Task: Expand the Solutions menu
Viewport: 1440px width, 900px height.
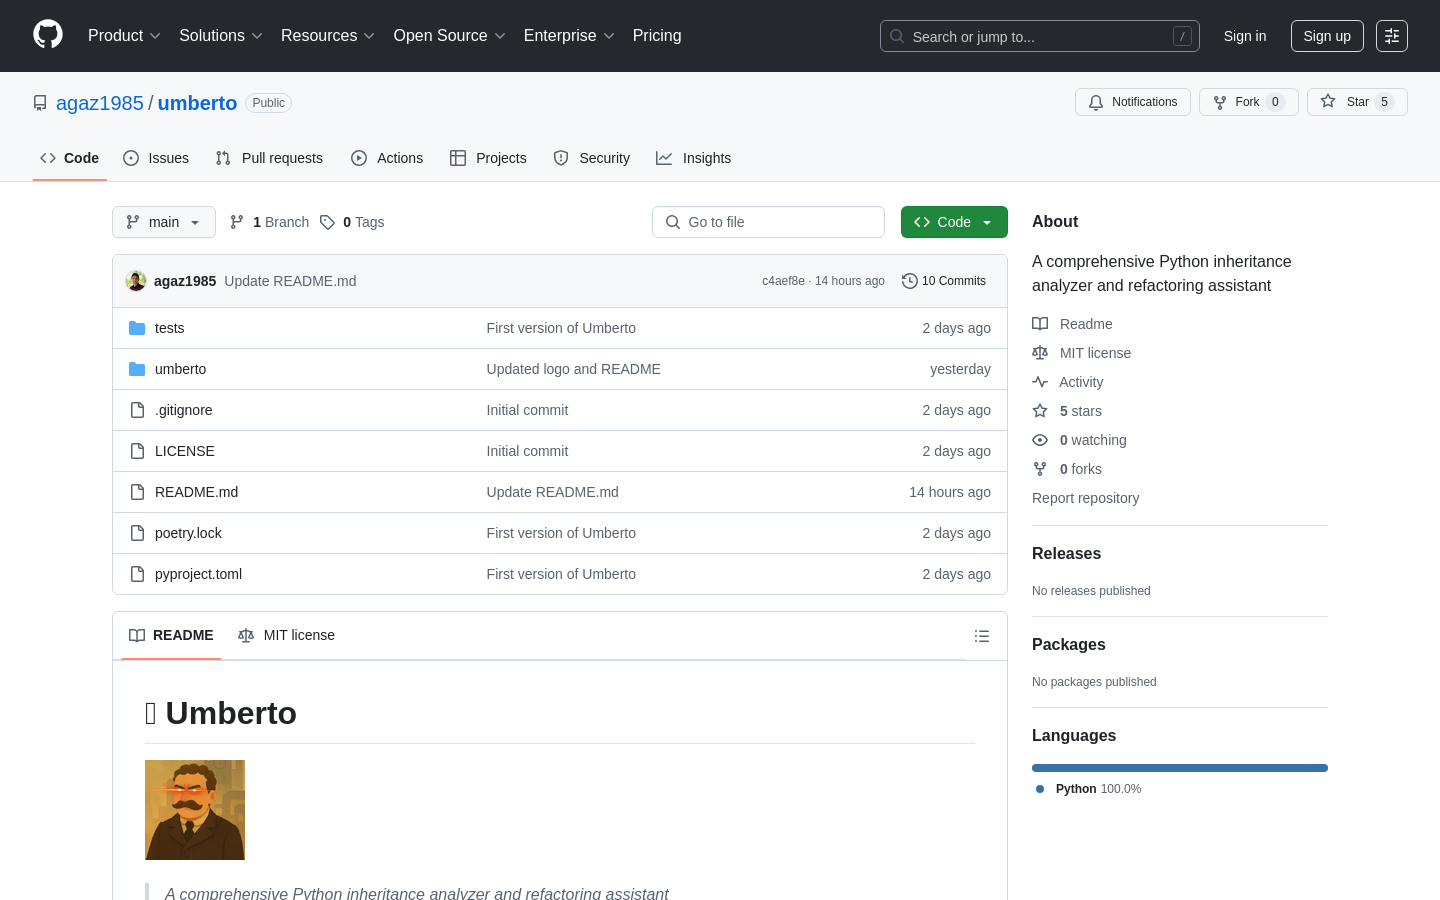Action: point(221,36)
